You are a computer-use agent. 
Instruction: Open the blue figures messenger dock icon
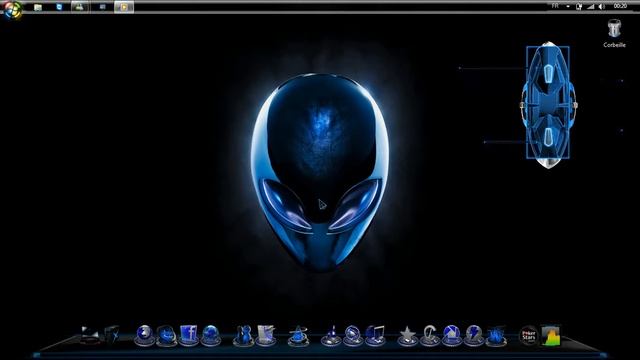(244, 336)
